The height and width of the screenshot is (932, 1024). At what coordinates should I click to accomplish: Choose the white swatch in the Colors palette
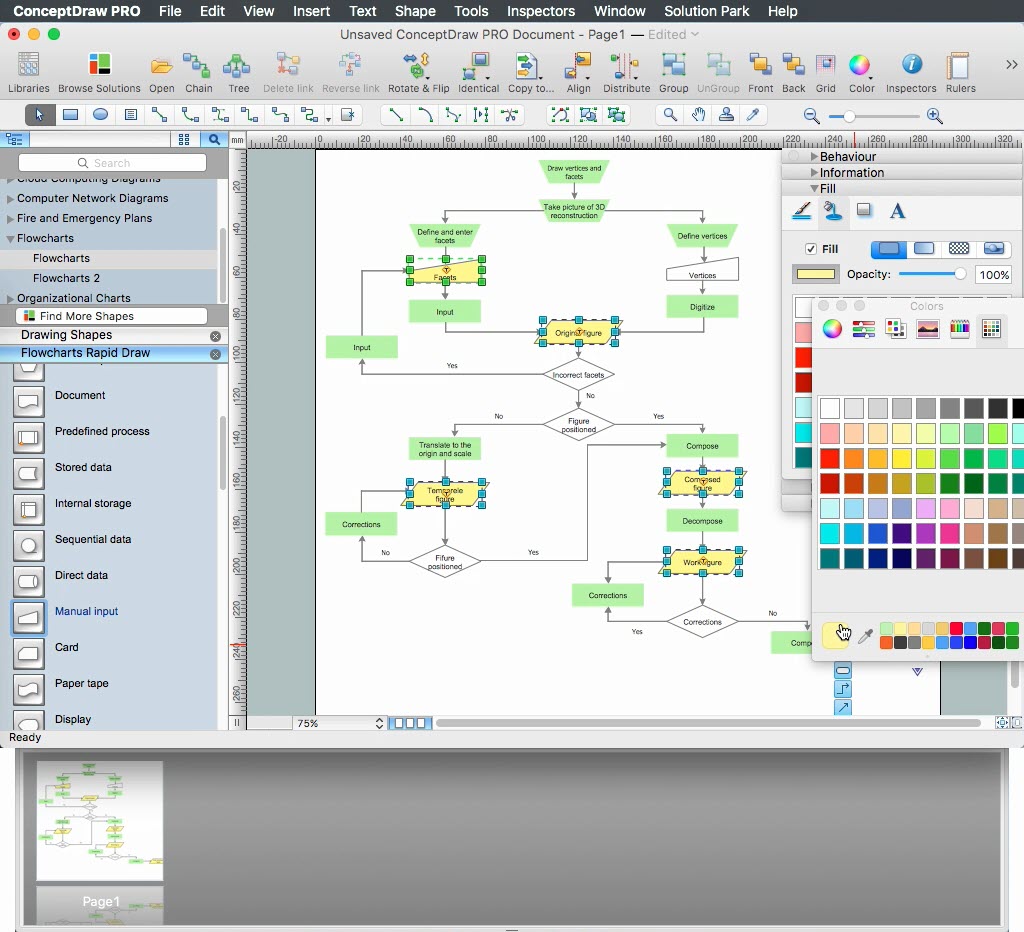[829, 408]
